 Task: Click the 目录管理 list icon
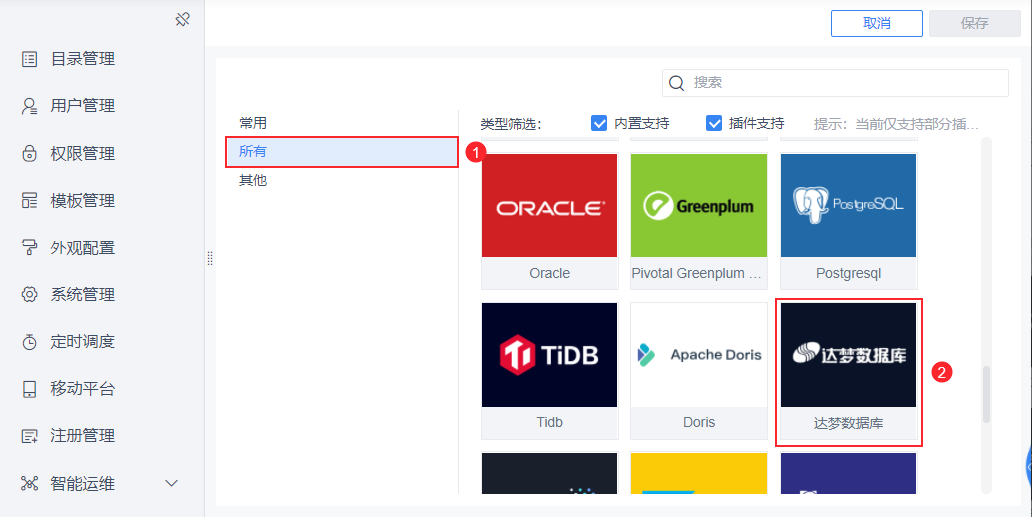(x=30, y=59)
